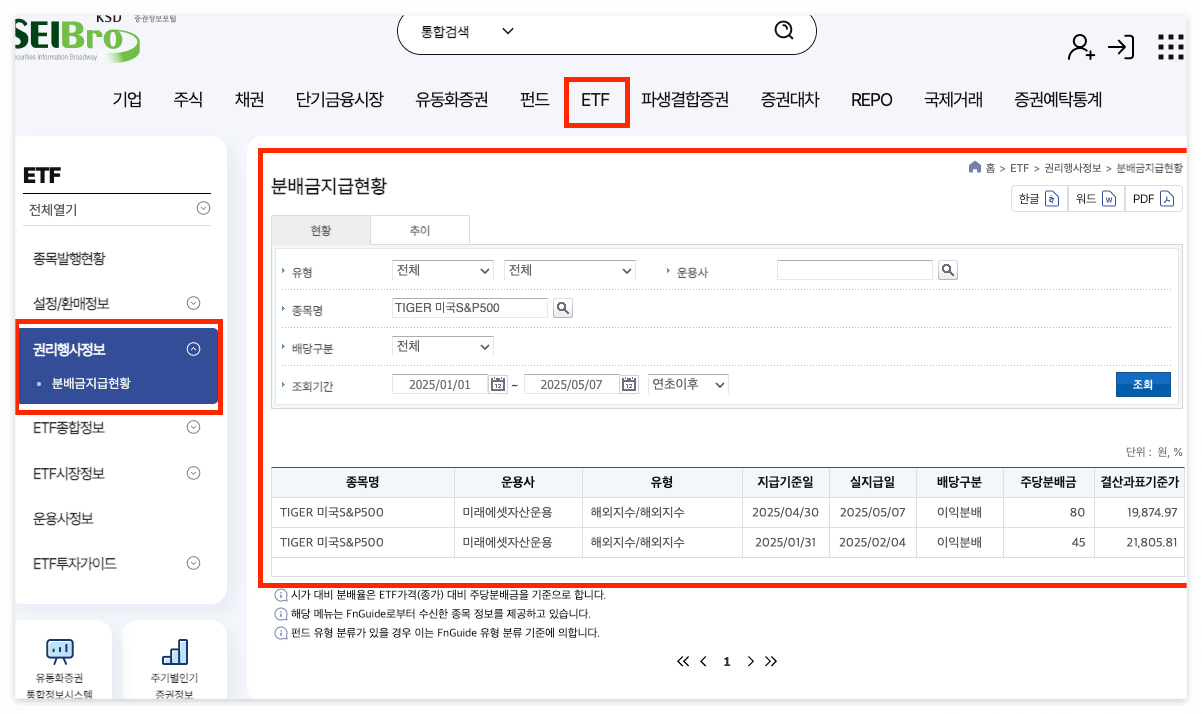
Task: Open 통합검색 dropdown in search bar
Action: click(x=468, y=31)
